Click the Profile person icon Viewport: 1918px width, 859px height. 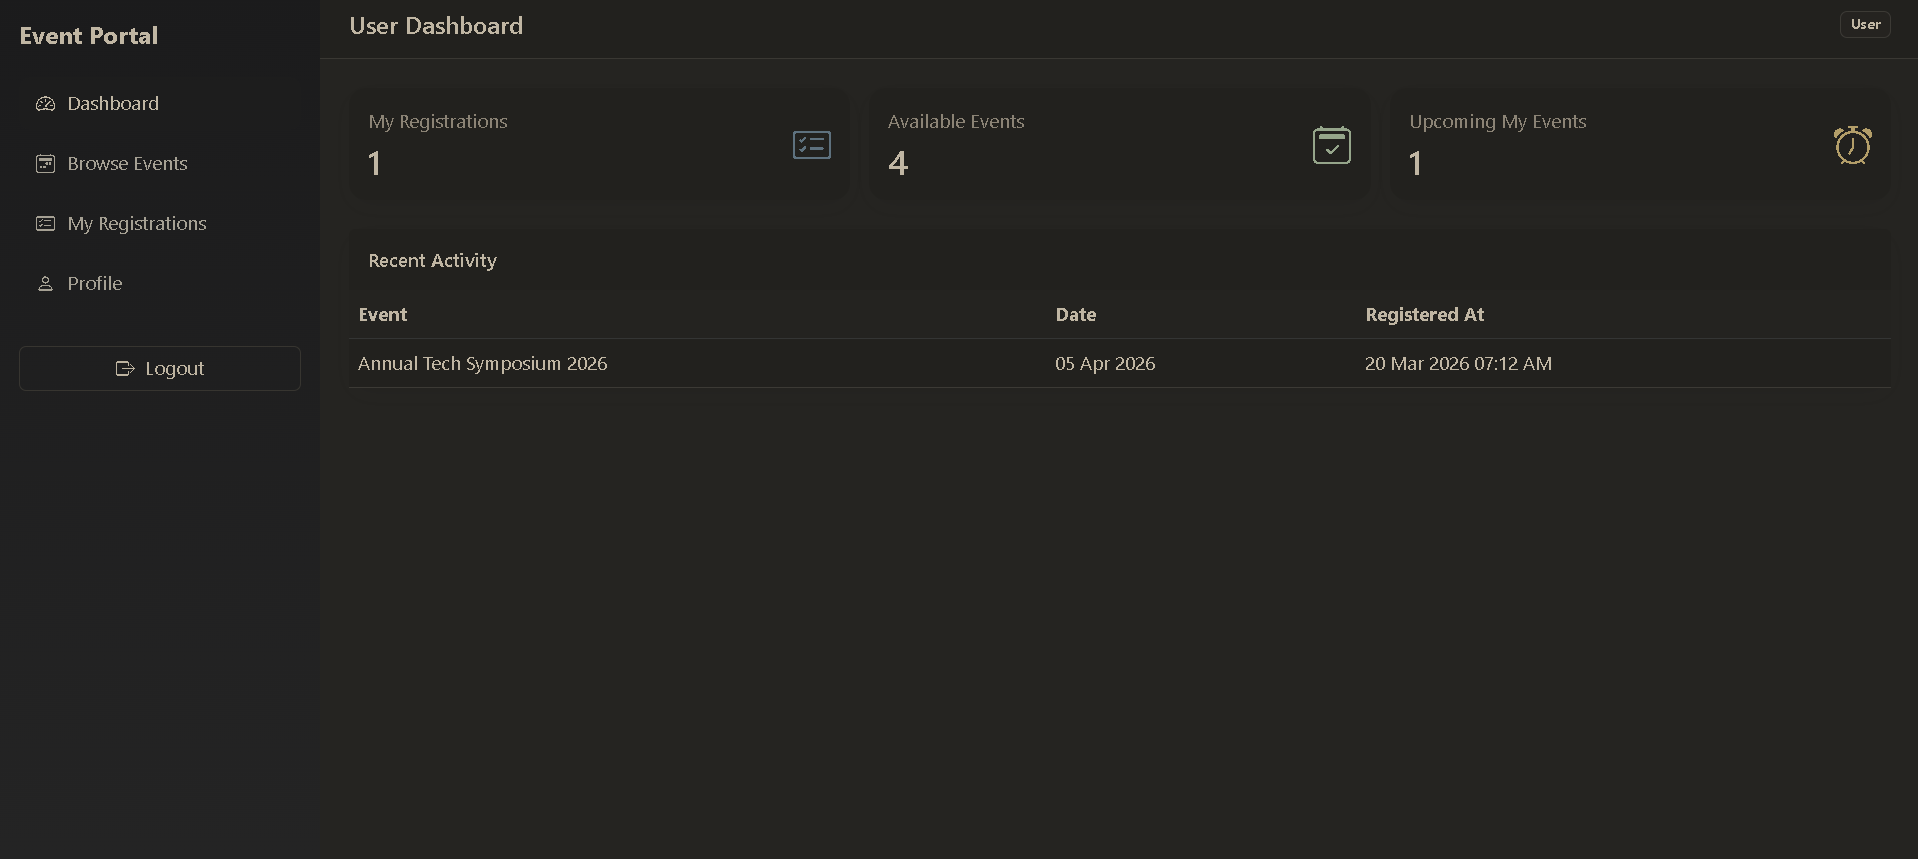click(x=45, y=284)
